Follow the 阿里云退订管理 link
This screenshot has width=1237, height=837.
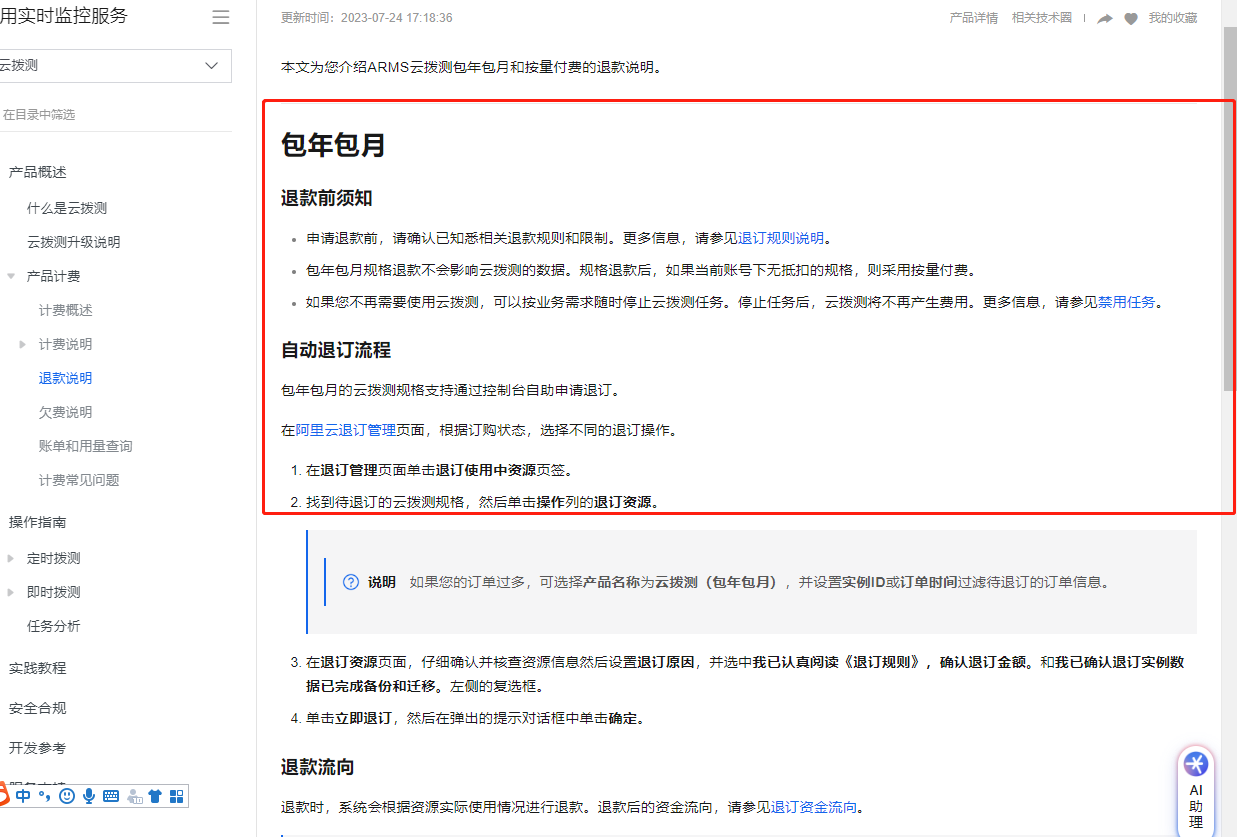(346, 430)
